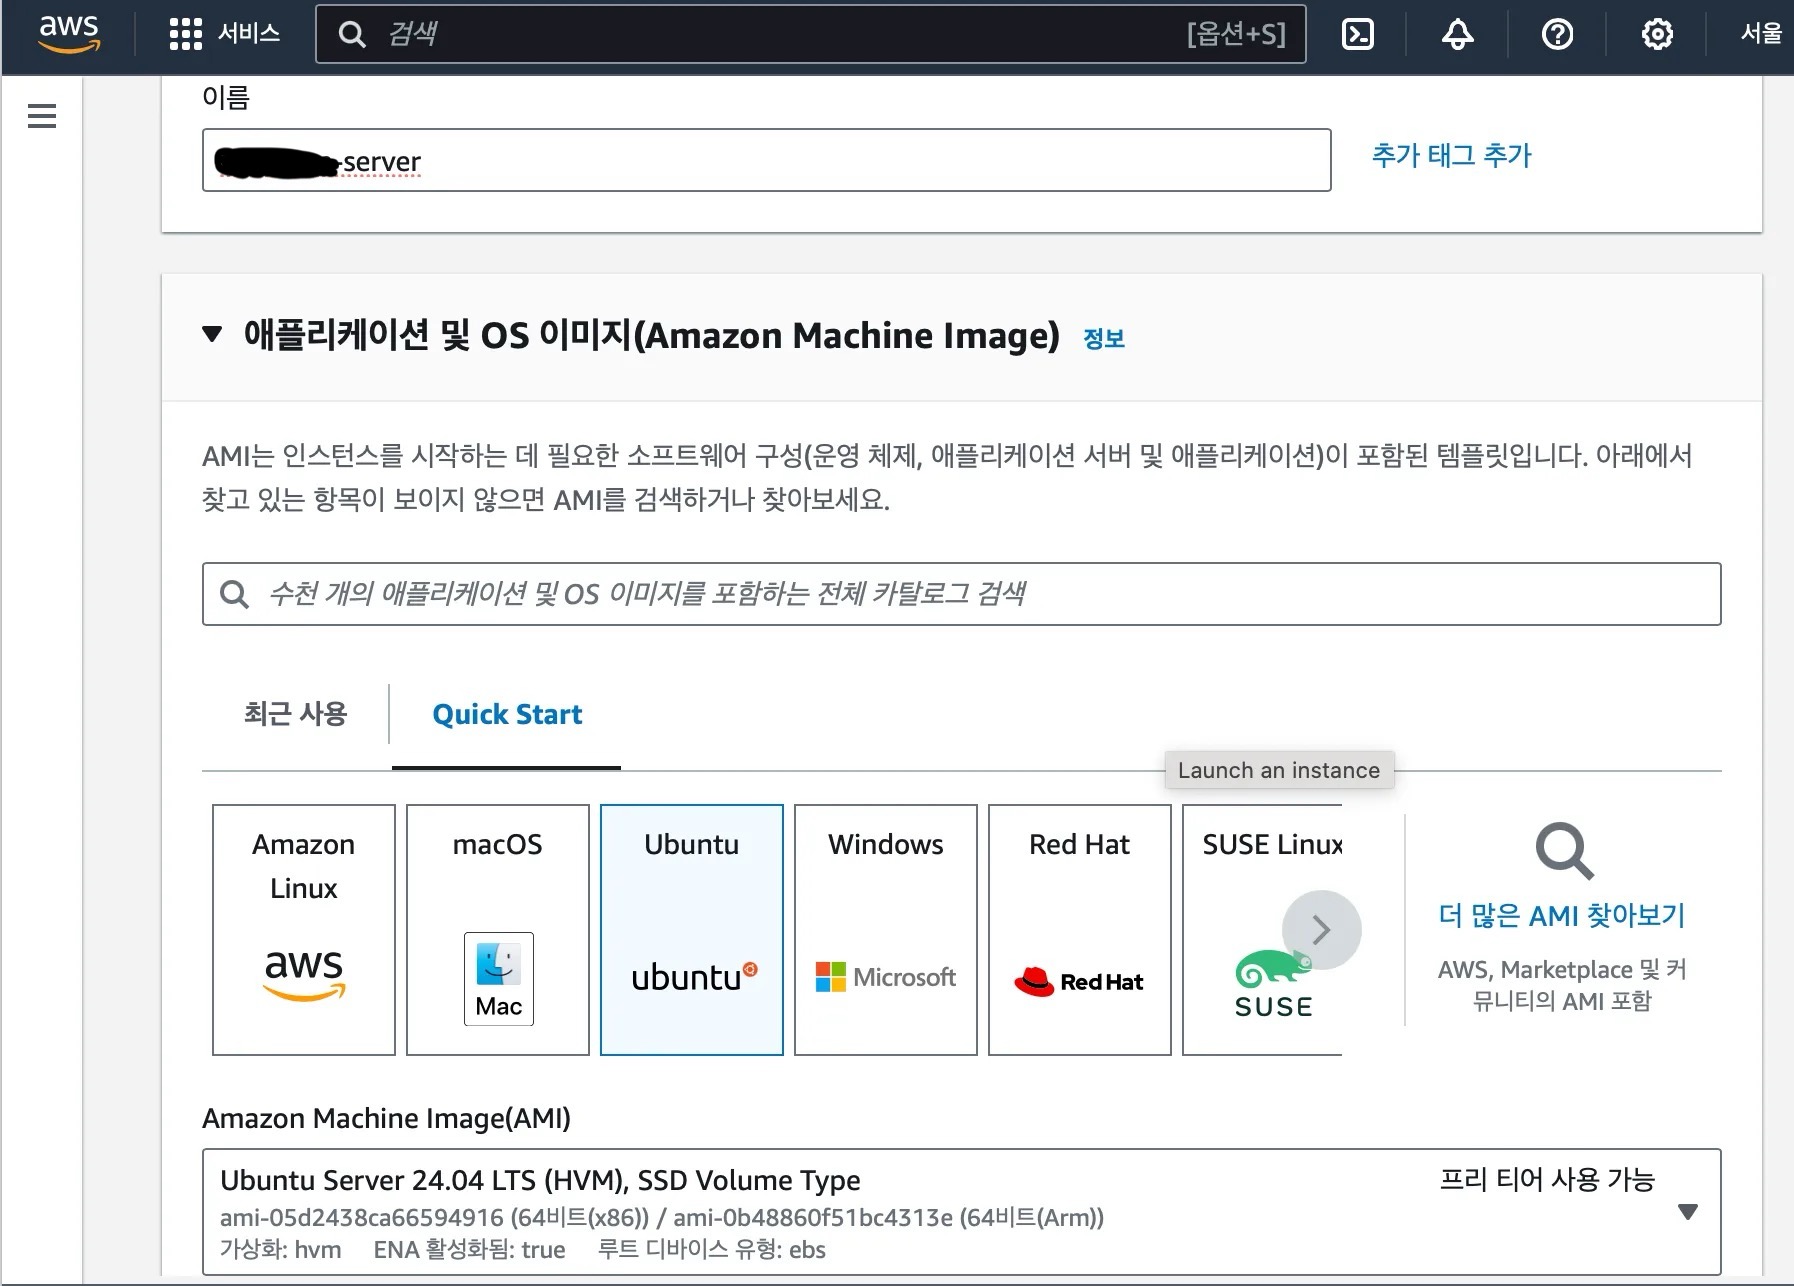Open the help question mark icon

pyautogui.click(x=1557, y=34)
